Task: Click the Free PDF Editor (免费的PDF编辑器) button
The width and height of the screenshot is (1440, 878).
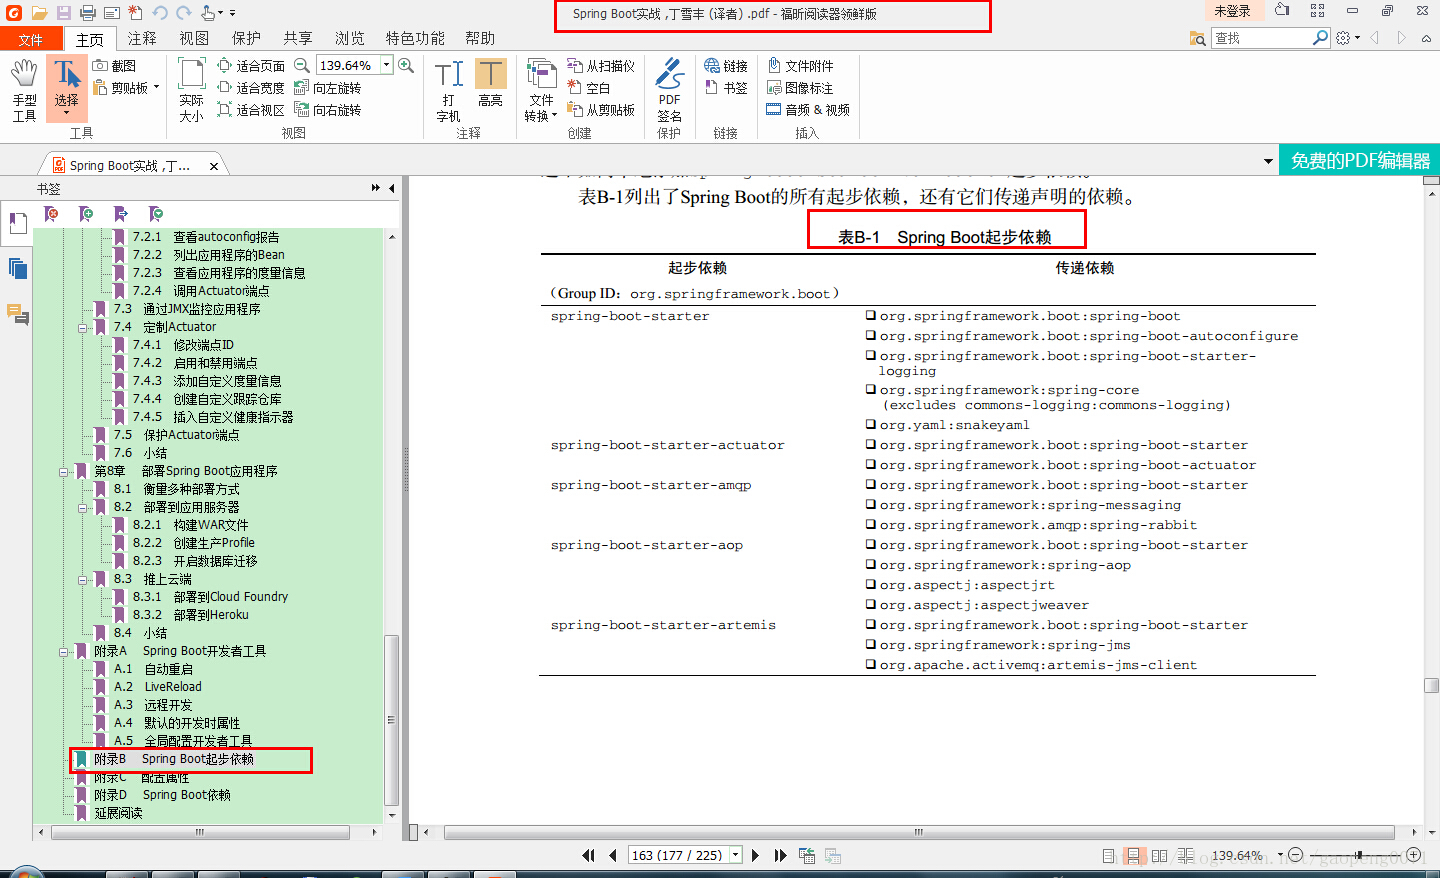Action: coord(1360,160)
